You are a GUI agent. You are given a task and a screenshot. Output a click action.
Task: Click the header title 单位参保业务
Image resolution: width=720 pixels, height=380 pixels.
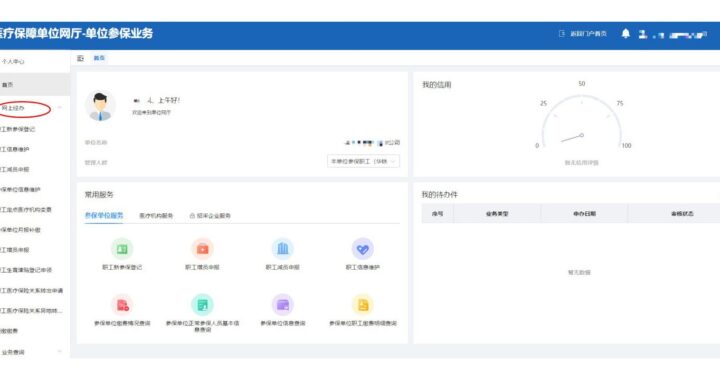tap(119, 34)
